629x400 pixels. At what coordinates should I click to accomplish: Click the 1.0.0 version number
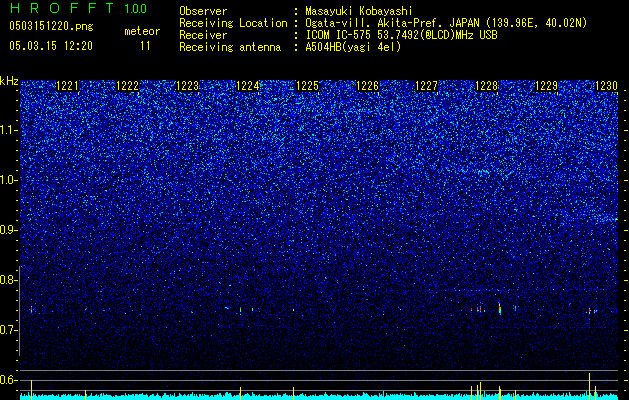click(x=135, y=8)
